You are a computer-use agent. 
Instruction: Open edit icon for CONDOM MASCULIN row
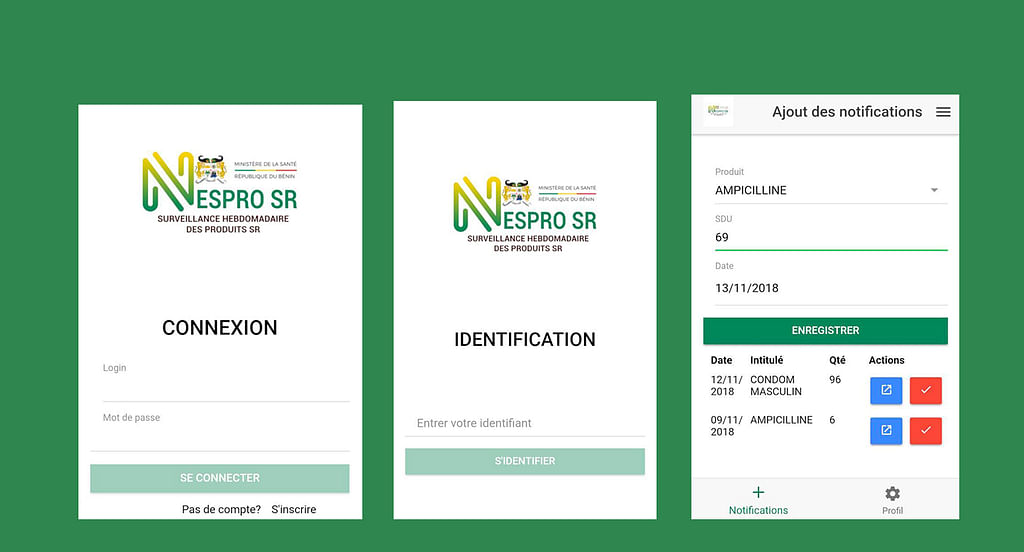886,391
